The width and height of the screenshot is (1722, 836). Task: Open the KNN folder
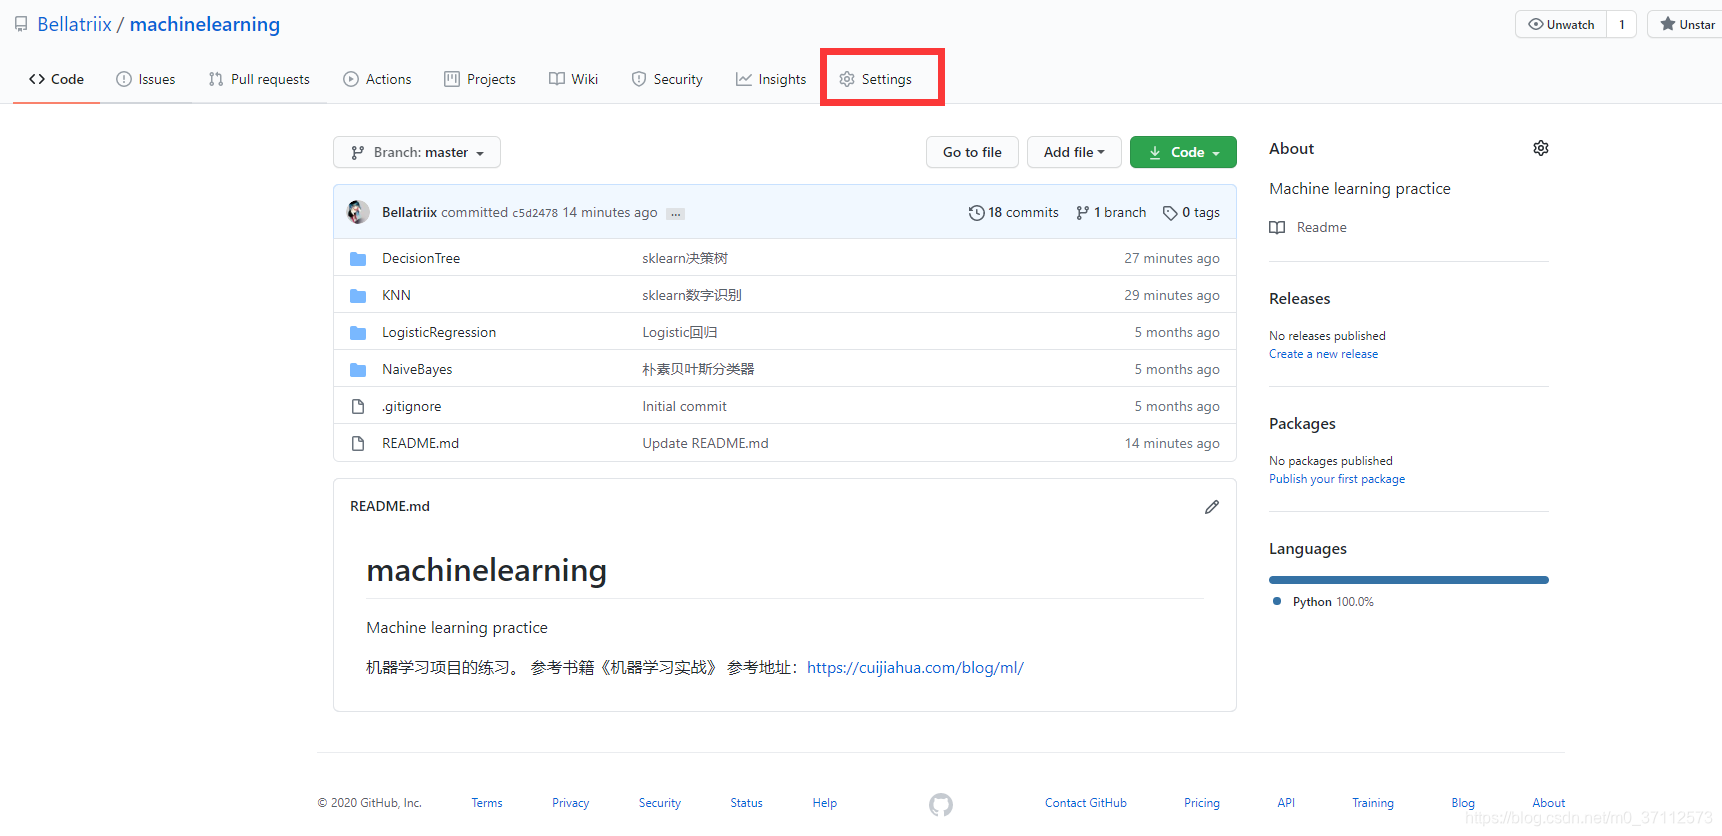(x=396, y=295)
